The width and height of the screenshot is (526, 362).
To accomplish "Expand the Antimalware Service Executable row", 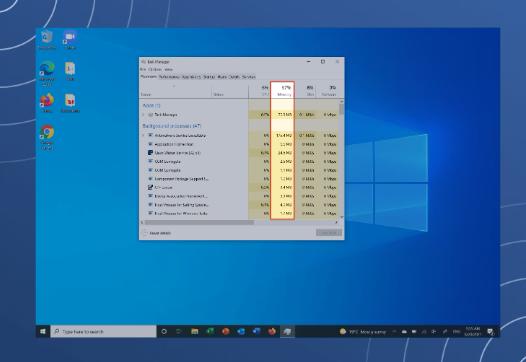I will (144, 136).
